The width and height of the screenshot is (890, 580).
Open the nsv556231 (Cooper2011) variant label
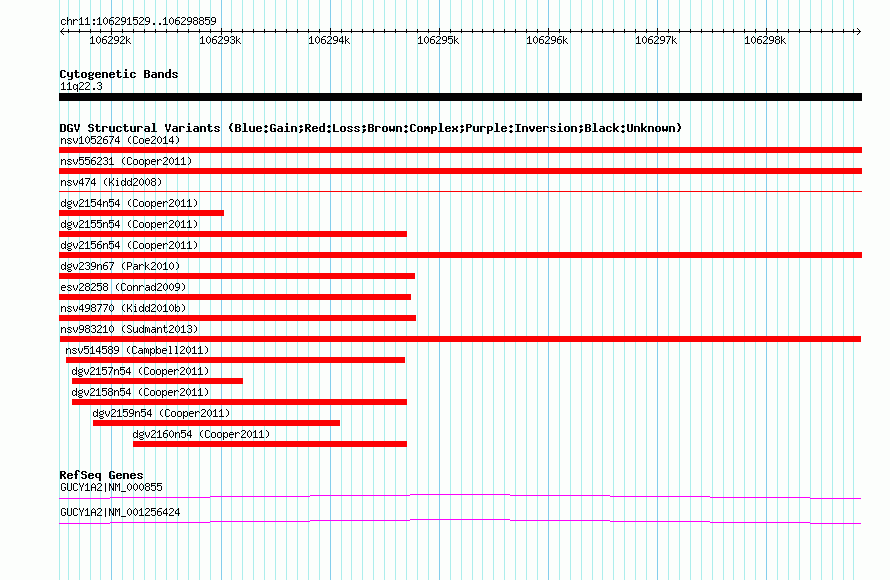coord(126,161)
